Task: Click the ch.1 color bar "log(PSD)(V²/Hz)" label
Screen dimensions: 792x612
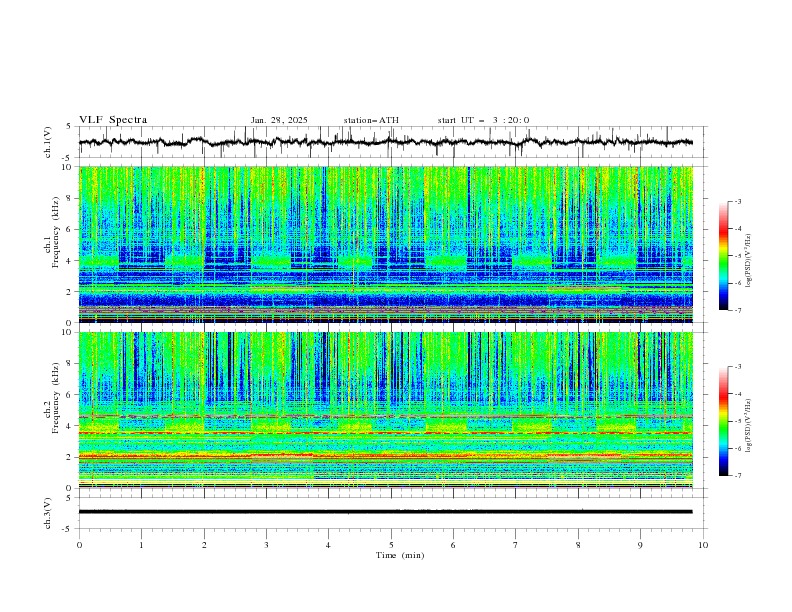Action: tap(749, 261)
